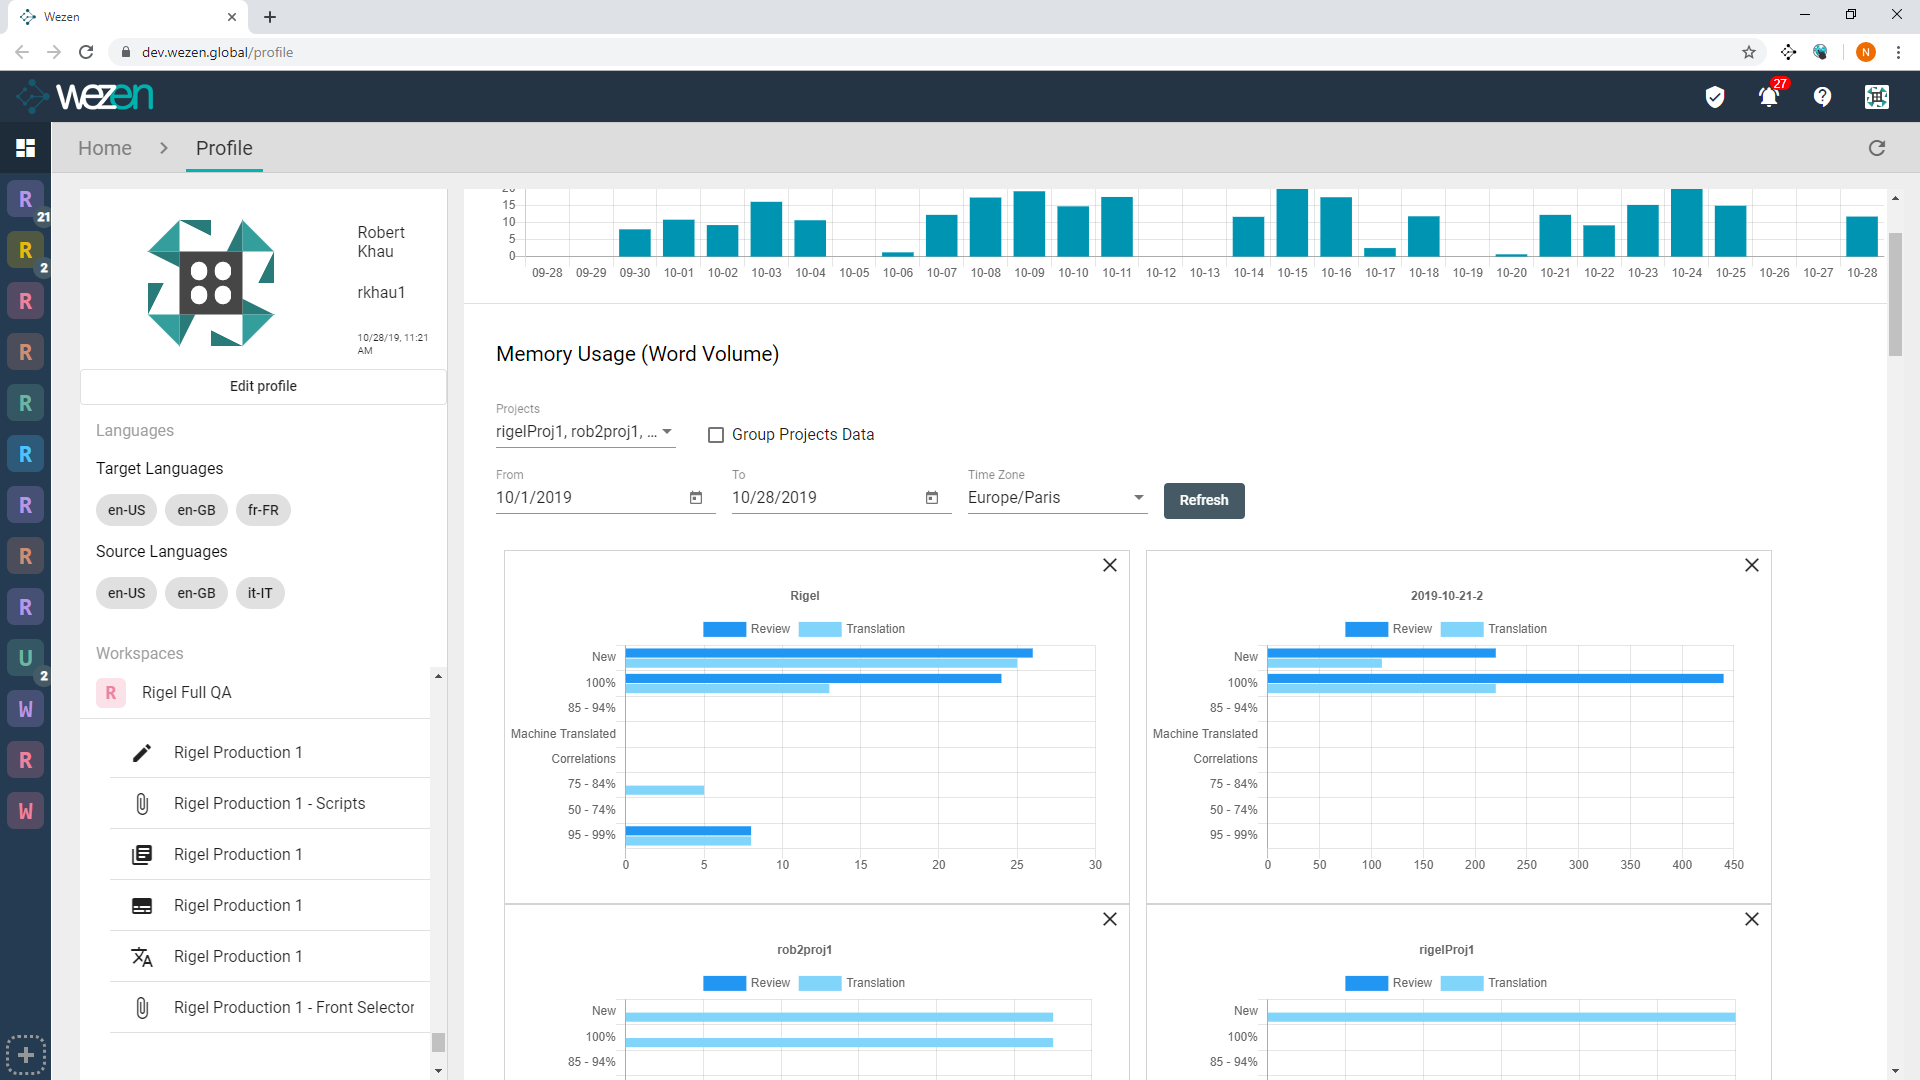This screenshot has height=1080, width=1920.
Task: Open the Time Zone Europe/Paris dropdown
Action: point(1056,498)
